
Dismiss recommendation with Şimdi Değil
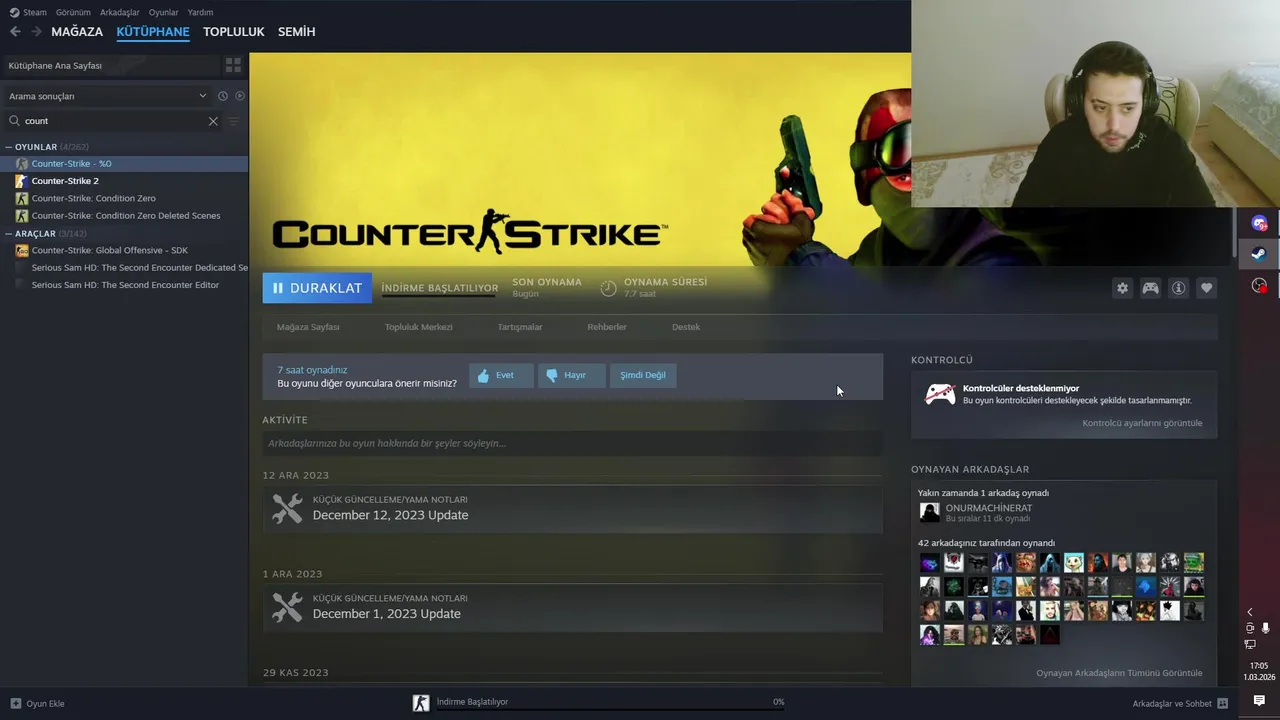click(x=643, y=375)
